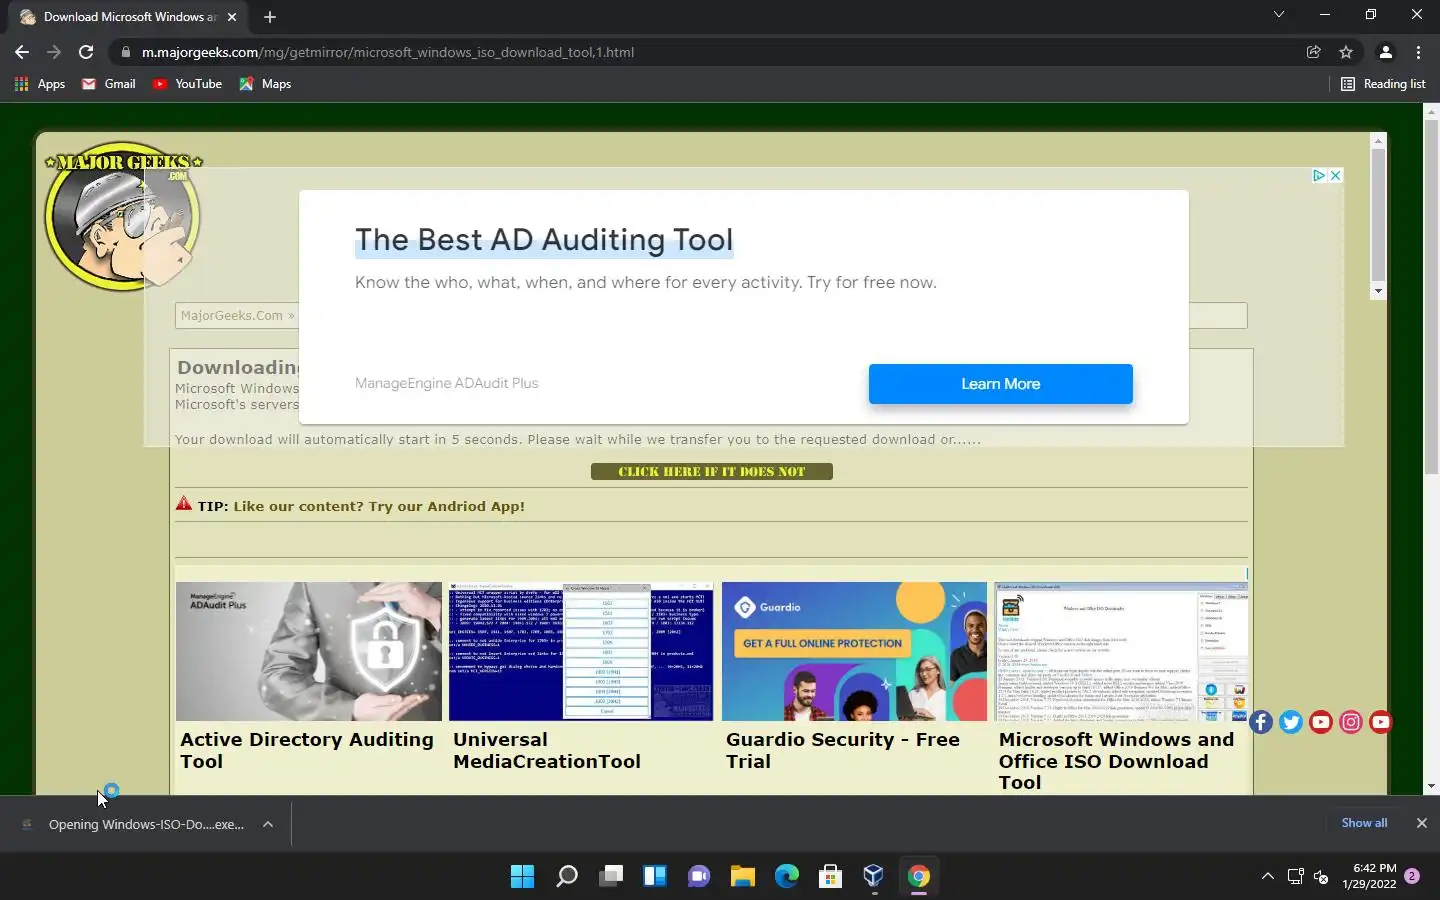The width and height of the screenshot is (1440, 900).
Task: Open the Maps bookmark
Action: tap(265, 84)
